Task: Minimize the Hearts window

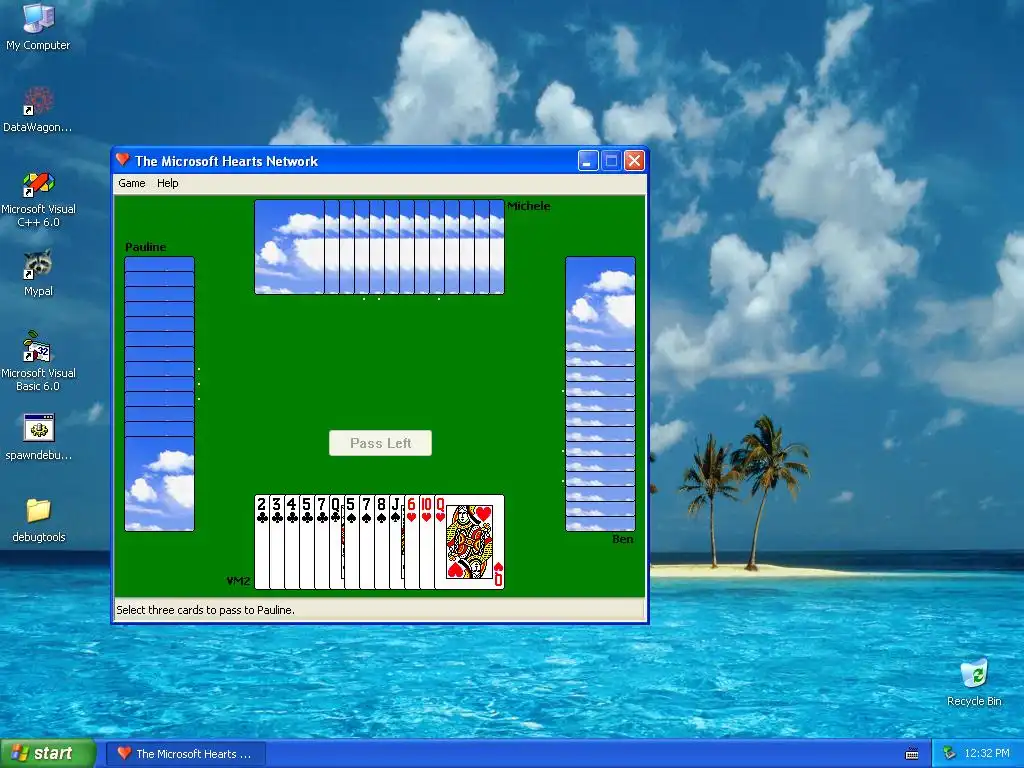Action: point(588,161)
